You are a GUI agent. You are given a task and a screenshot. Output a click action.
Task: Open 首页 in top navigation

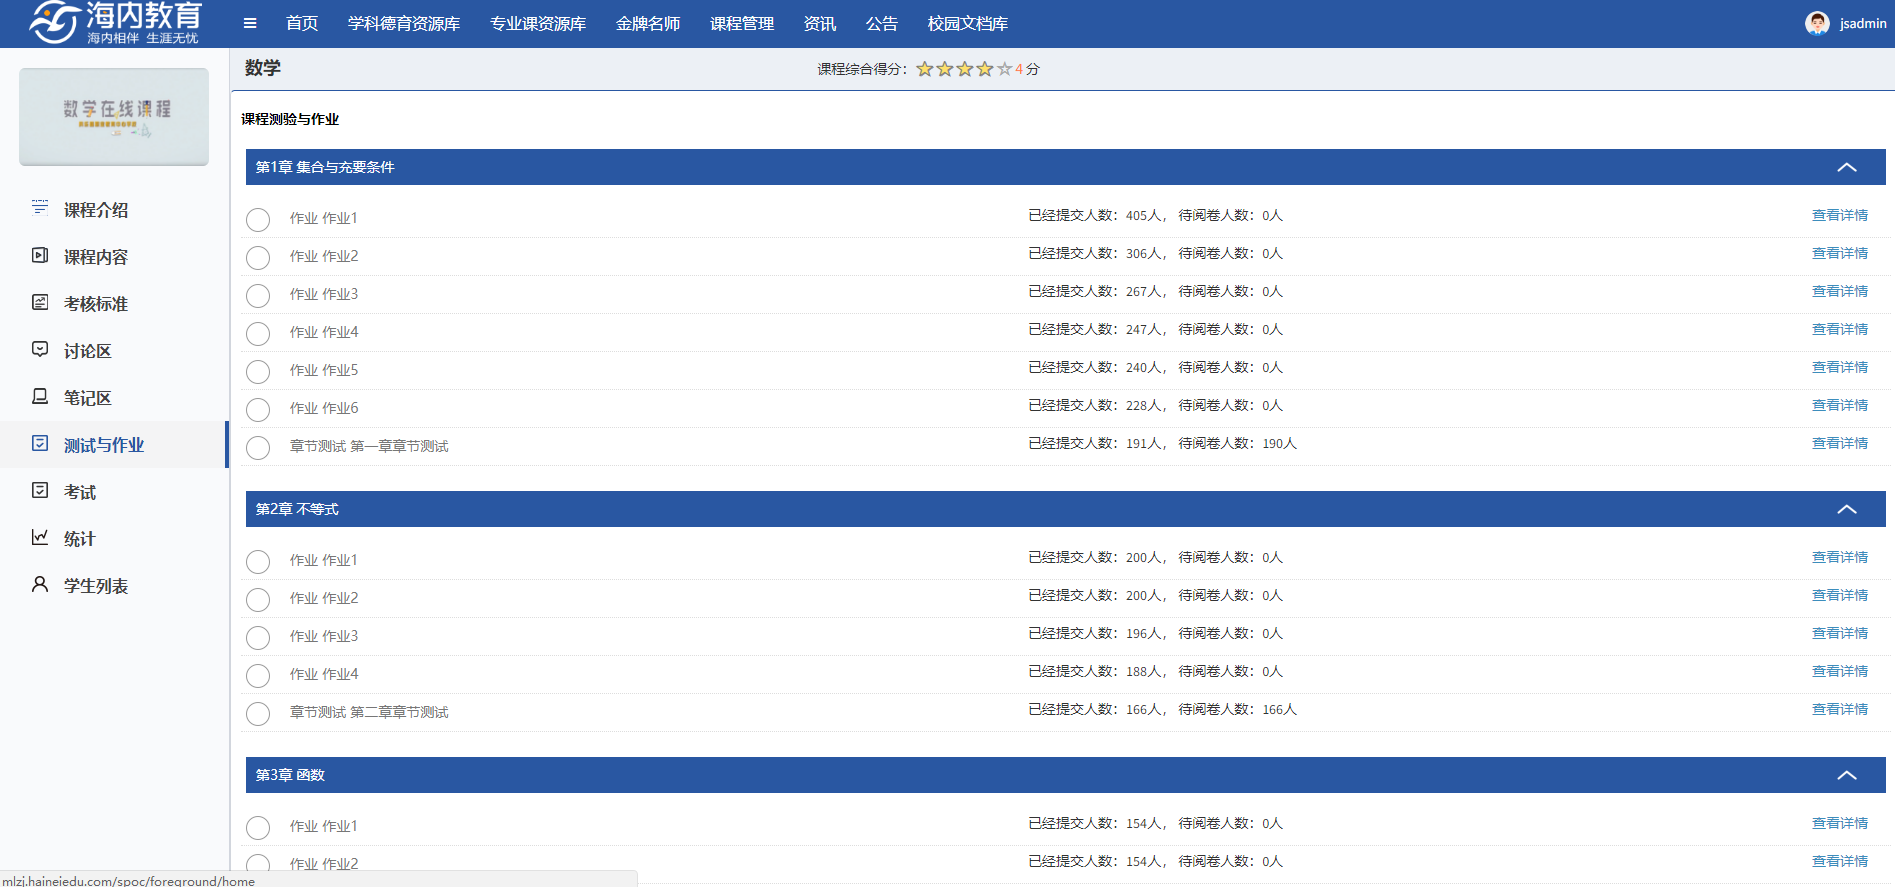(302, 23)
